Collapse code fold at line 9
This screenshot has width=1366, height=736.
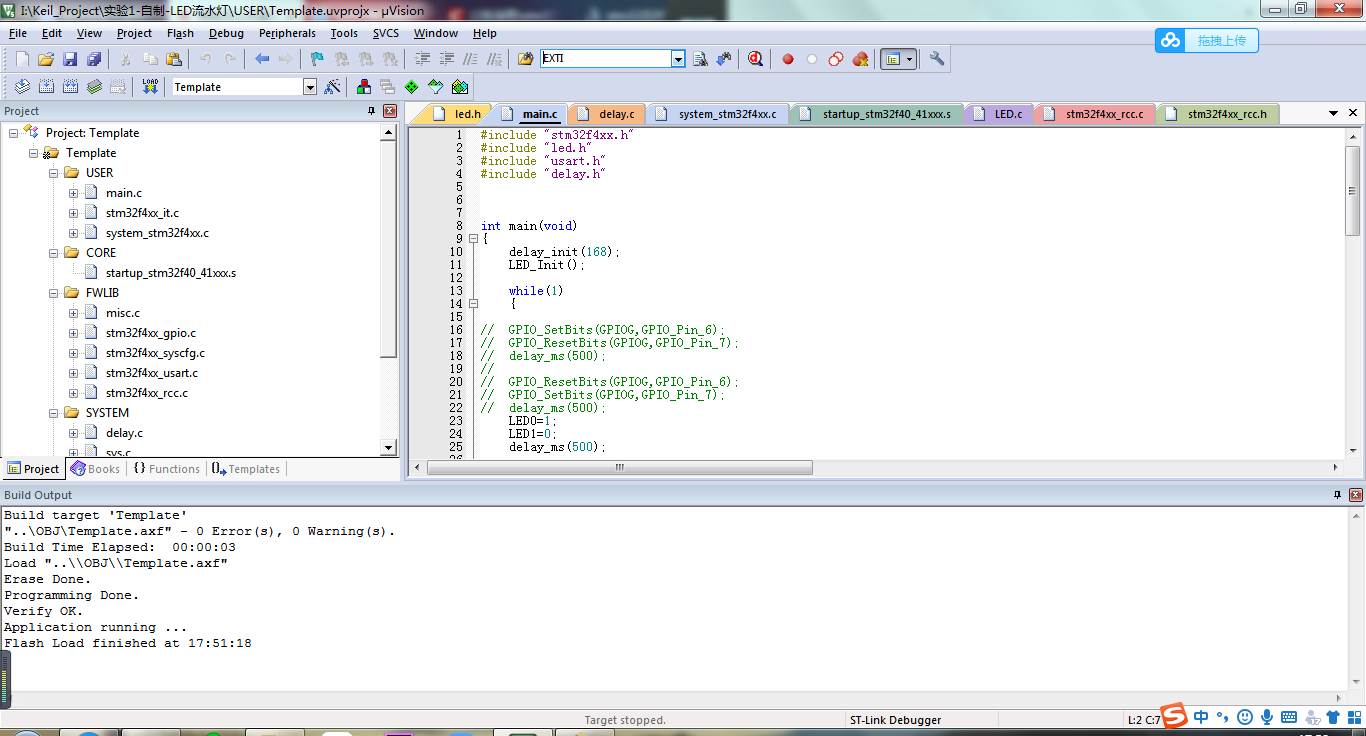click(x=473, y=239)
